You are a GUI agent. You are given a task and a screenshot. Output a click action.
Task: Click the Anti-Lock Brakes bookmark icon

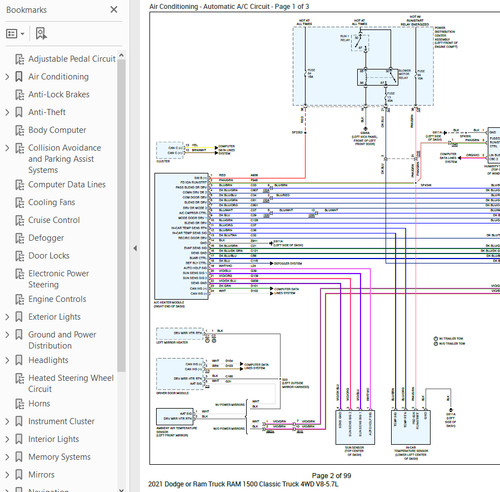20,95
